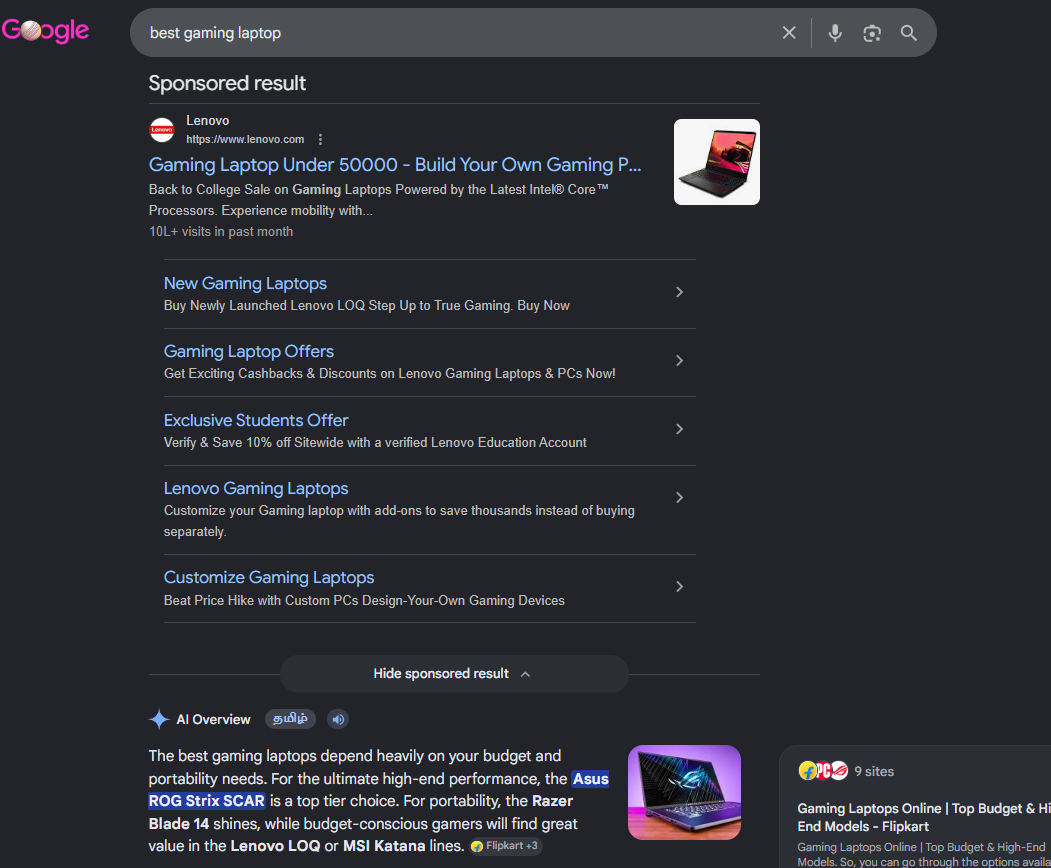Open the 'Flipkart +3' source chip
1051x868 pixels.
[506, 846]
